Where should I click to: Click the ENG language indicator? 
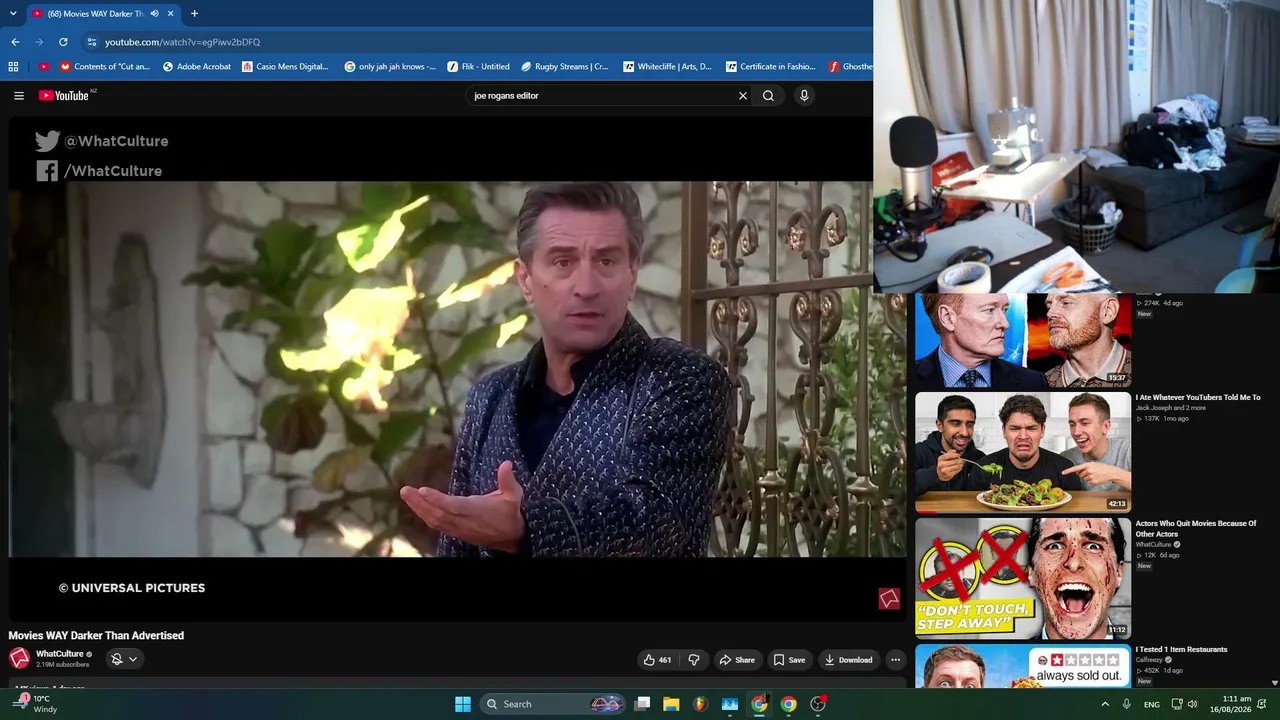click(x=1152, y=705)
